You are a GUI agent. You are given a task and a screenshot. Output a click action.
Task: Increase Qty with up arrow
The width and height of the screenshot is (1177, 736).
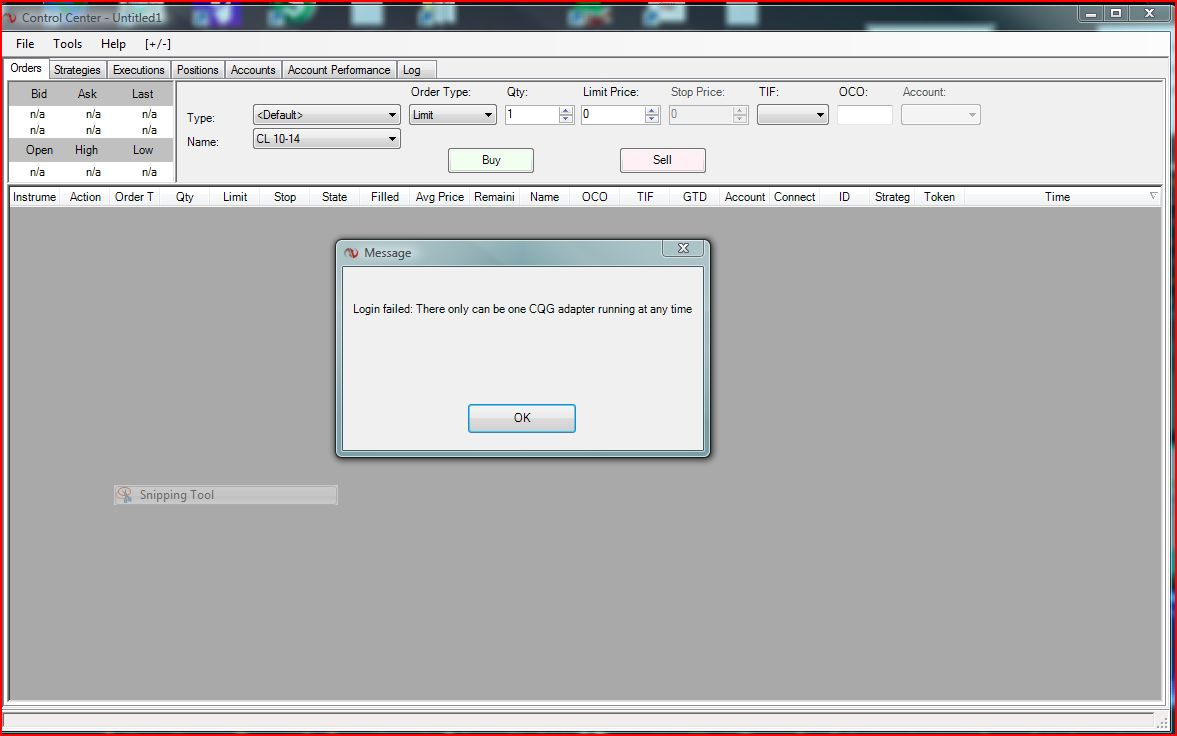[566, 110]
